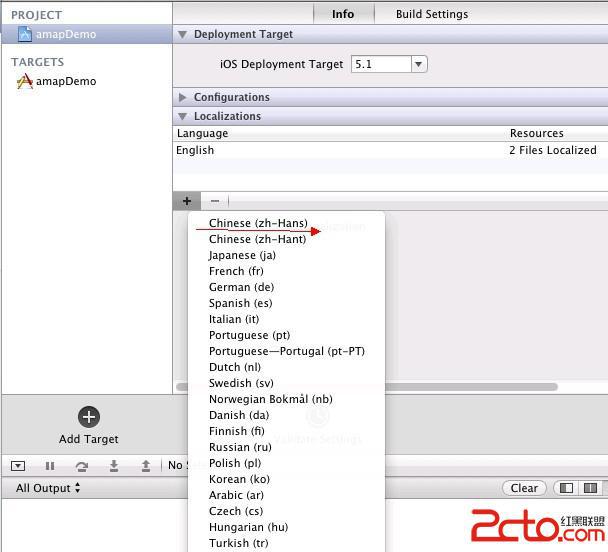Choose Polish (pl) from the menu
Viewport: 608px width, 552px height.
point(286,463)
